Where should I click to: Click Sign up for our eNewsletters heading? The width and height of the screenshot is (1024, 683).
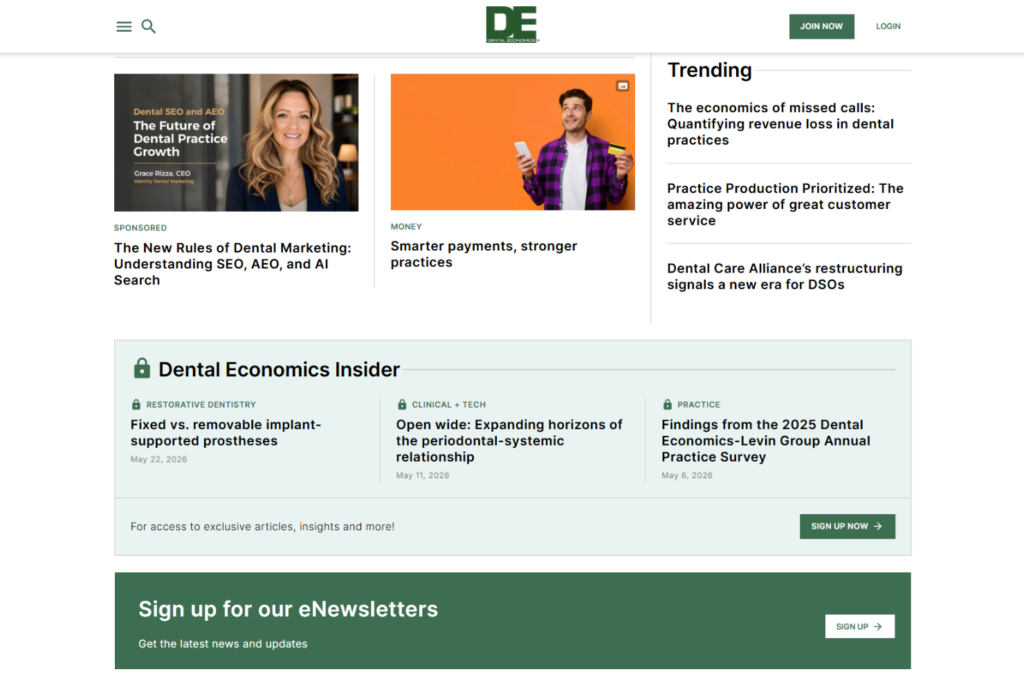tap(288, 609)
